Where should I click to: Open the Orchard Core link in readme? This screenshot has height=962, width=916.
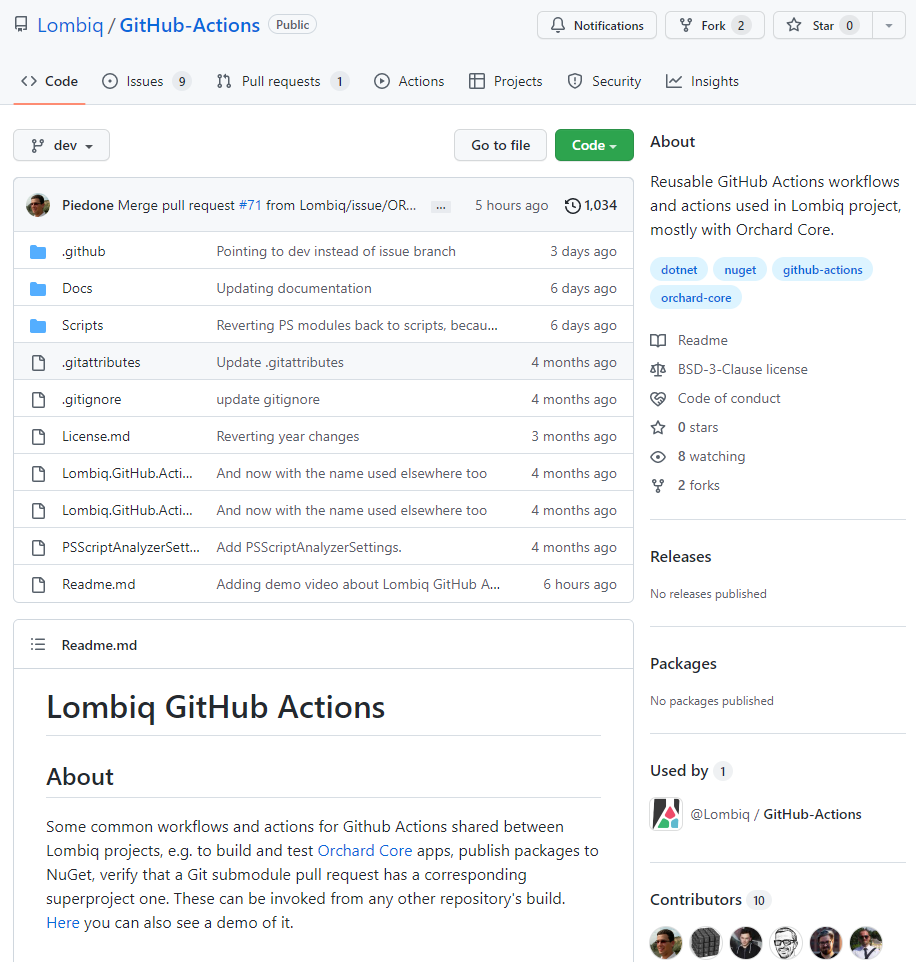pos(364,850)
